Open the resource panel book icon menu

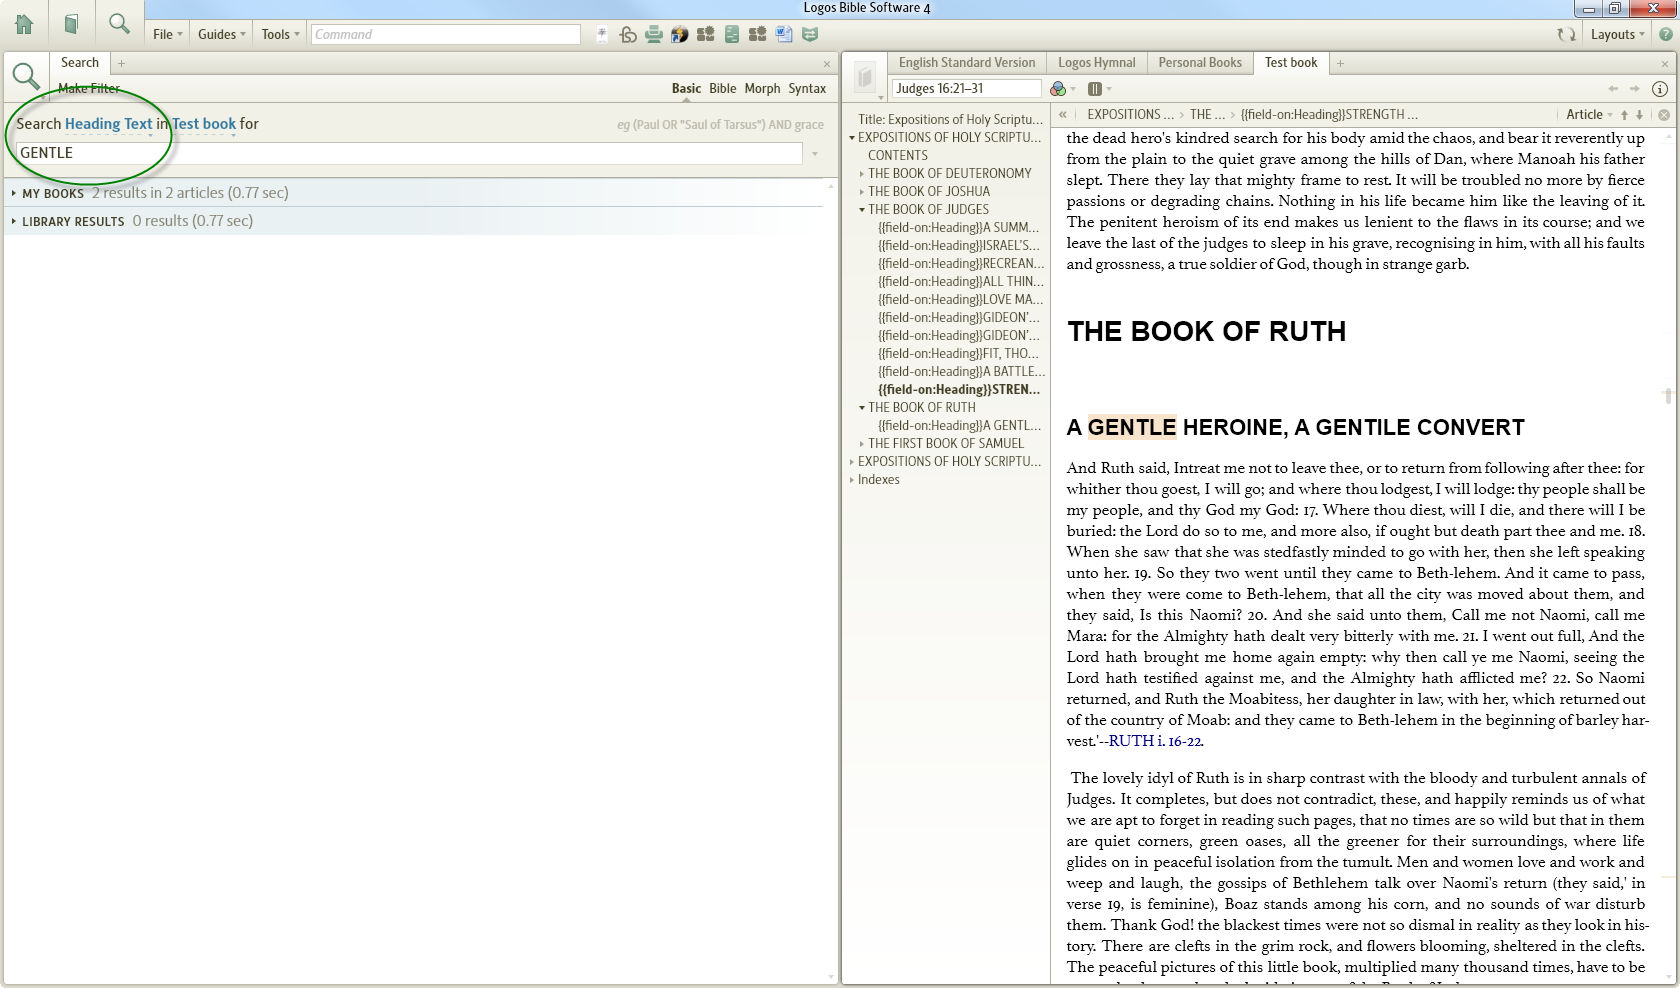866,78
